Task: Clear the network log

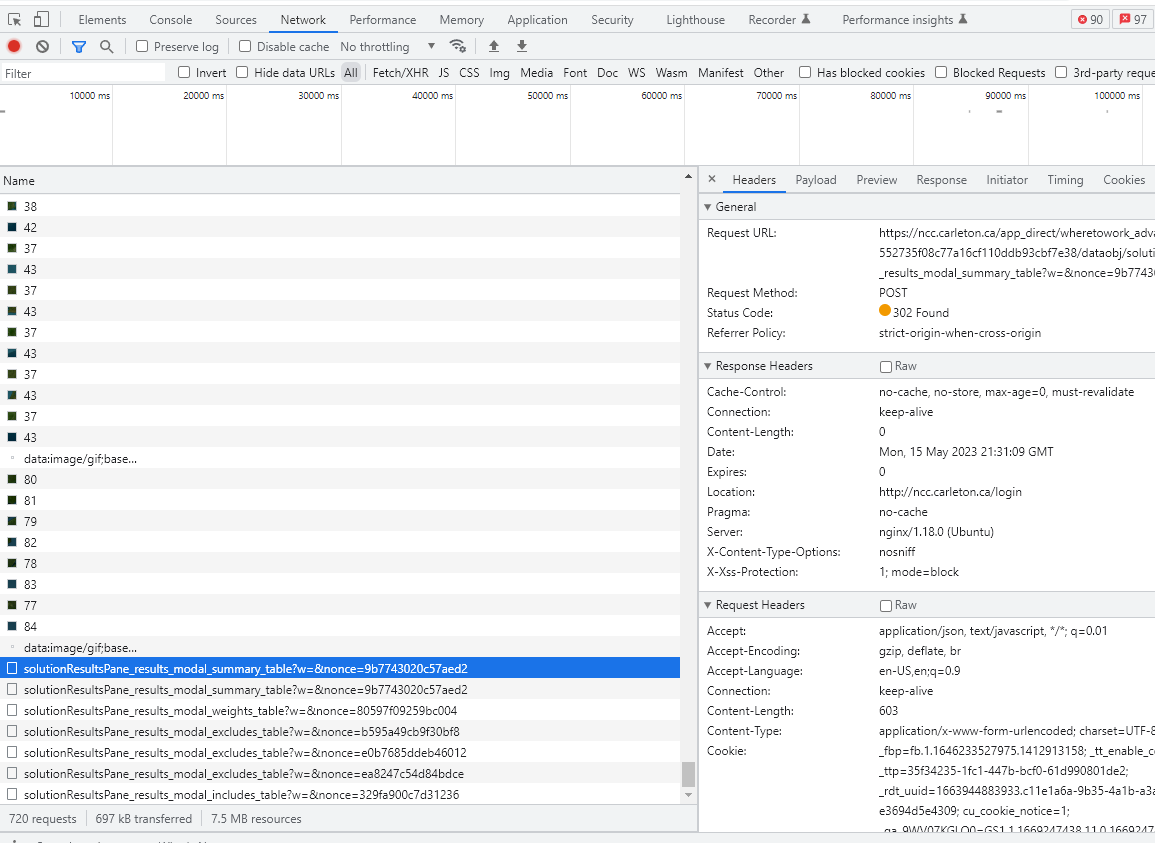Action: [41, 46]
